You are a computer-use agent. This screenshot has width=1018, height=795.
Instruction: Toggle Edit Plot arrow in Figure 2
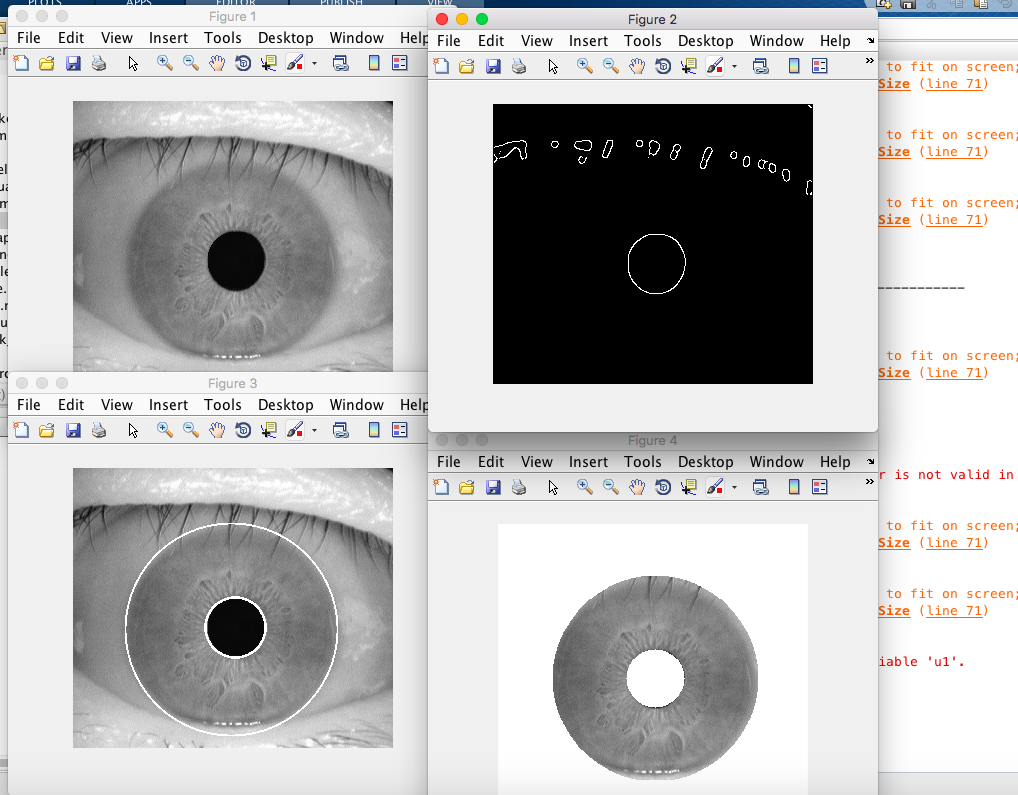(553, 66)
